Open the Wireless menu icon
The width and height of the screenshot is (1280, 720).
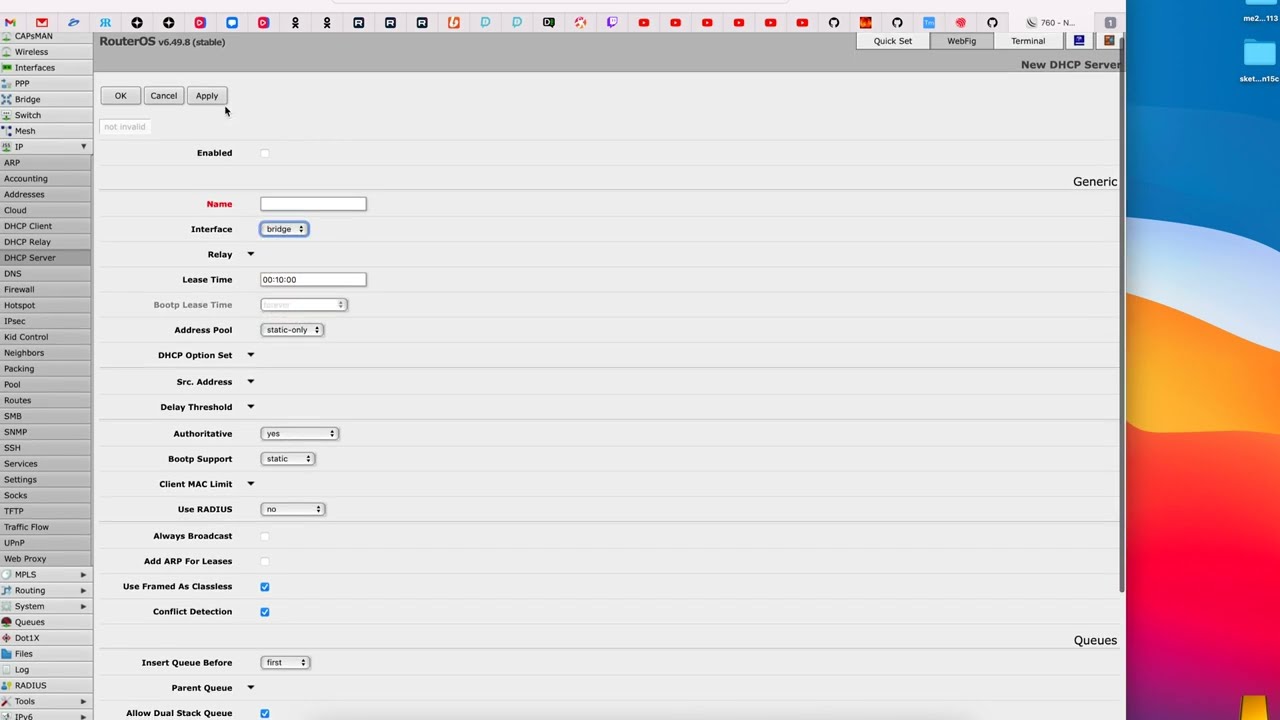point(7,52)
